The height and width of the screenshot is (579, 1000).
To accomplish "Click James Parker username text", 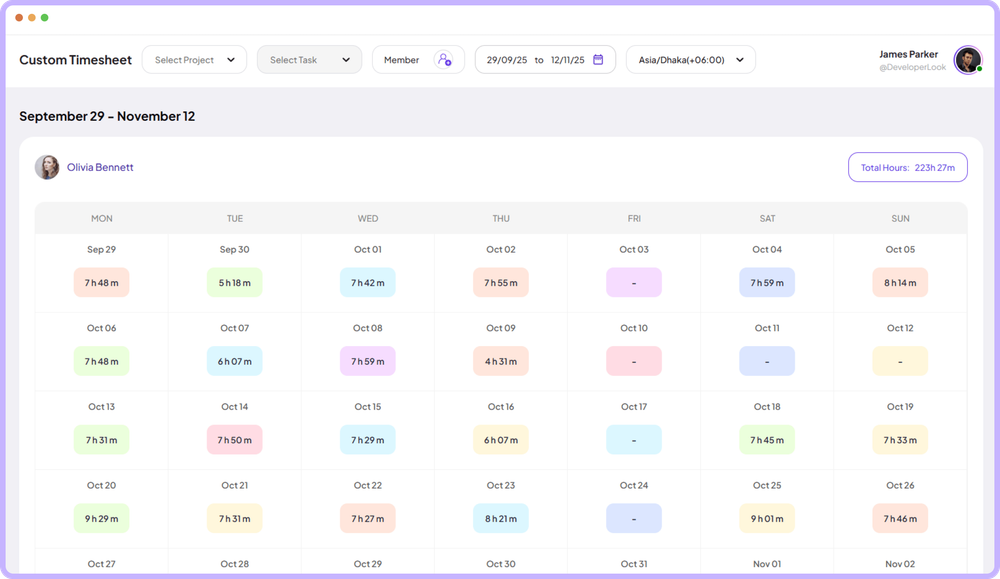I will (908, 54).
